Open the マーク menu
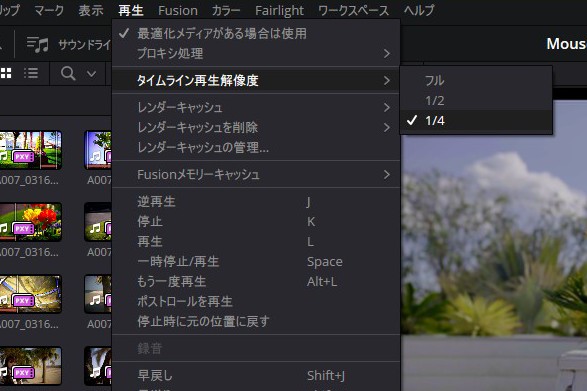 pyautogui.click(x=49, y=10)
